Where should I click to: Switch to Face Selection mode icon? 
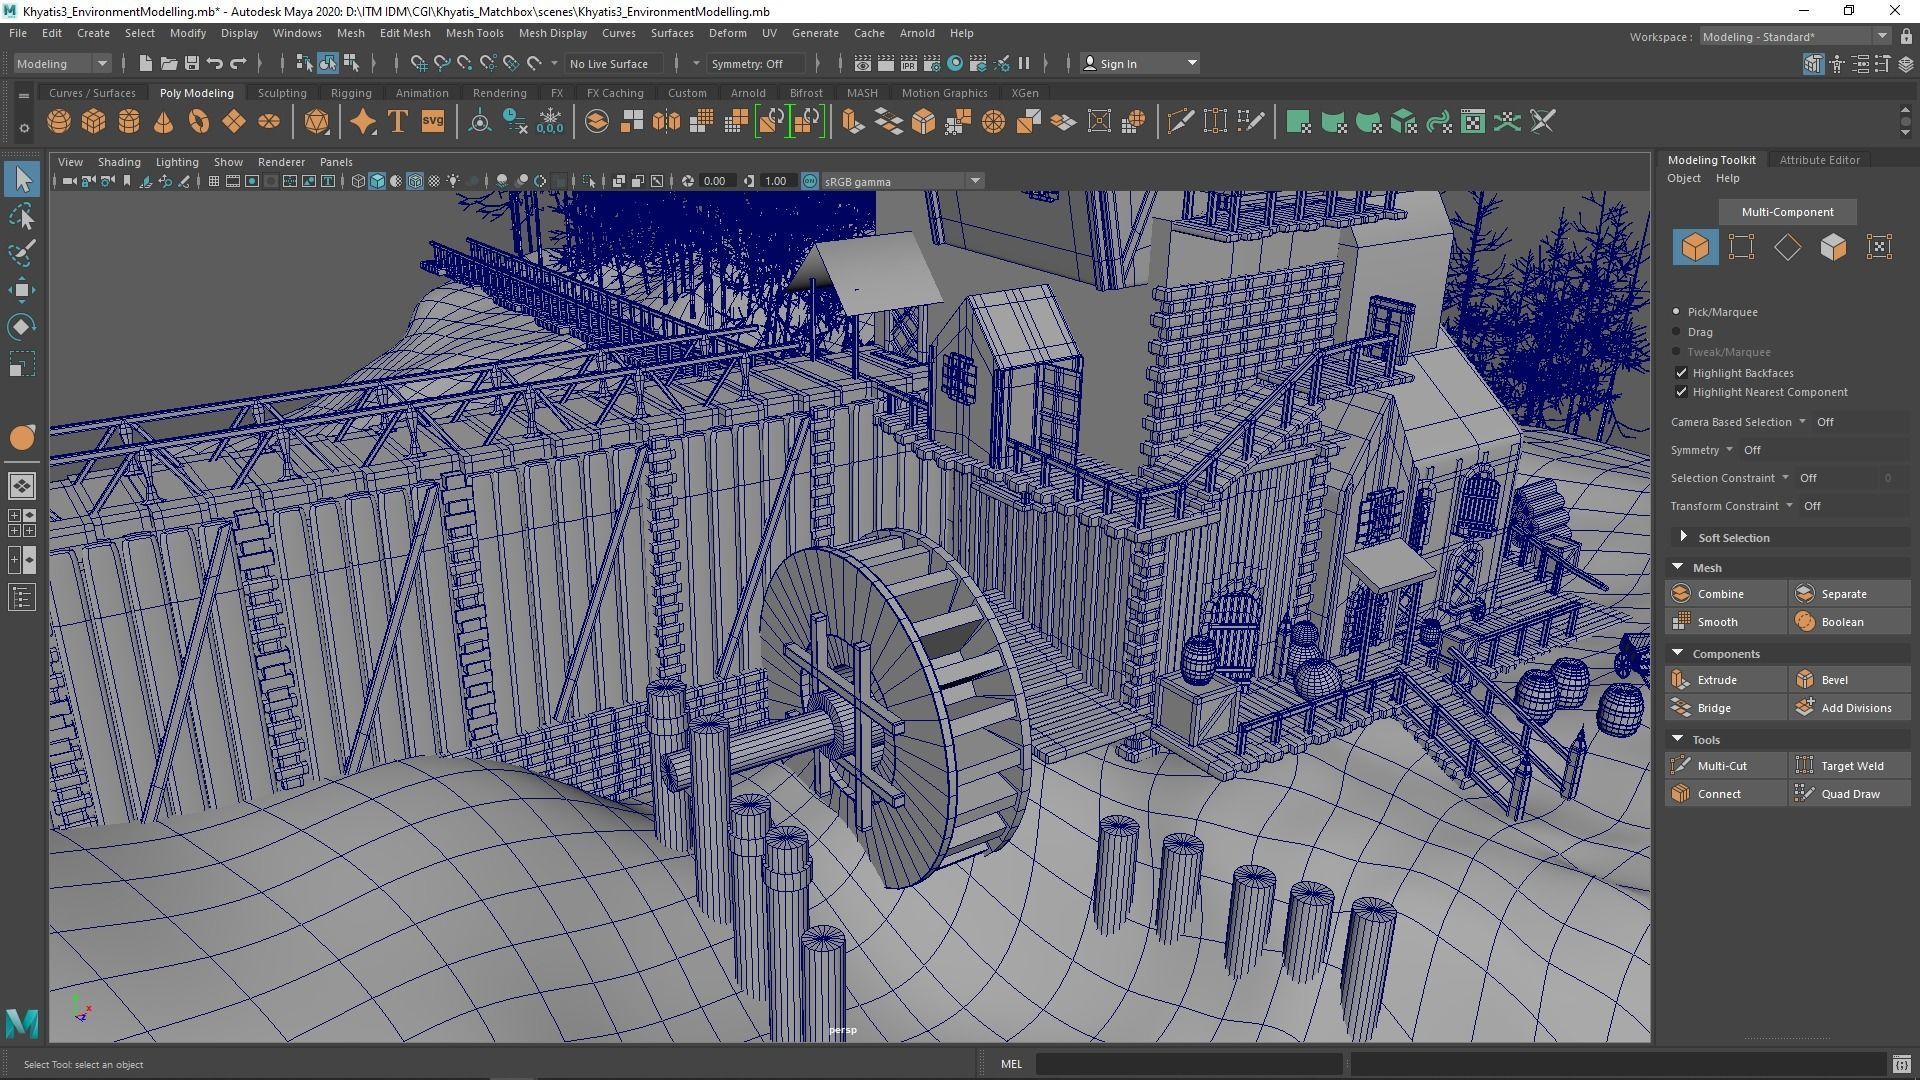click(x=1833, y=247)
